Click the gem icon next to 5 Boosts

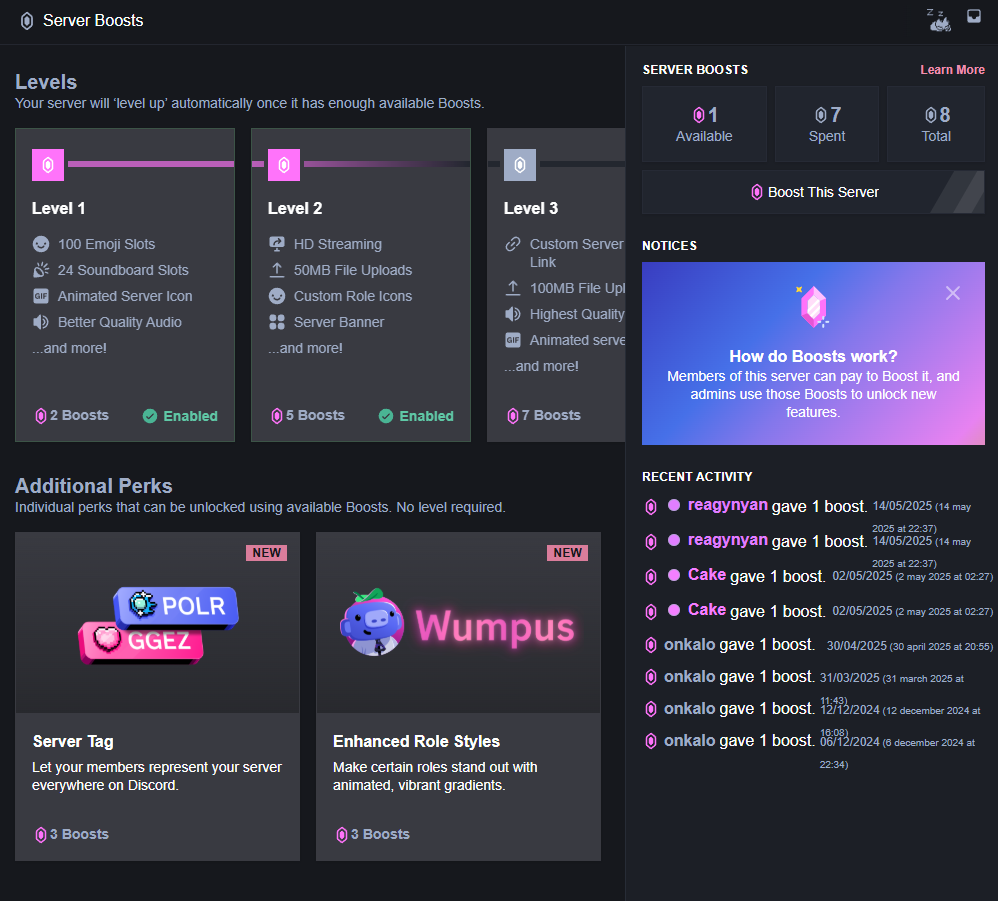point(277,416)
